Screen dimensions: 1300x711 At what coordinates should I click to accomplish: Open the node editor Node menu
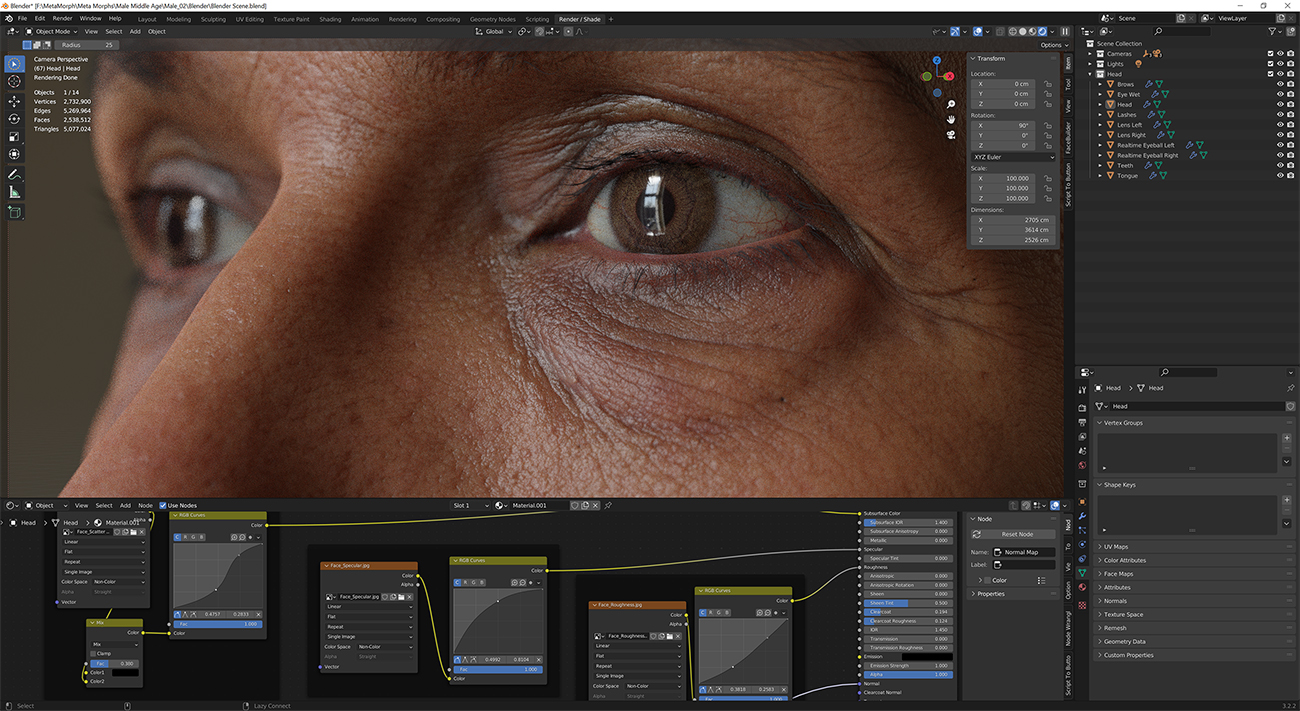click(146, 505)
